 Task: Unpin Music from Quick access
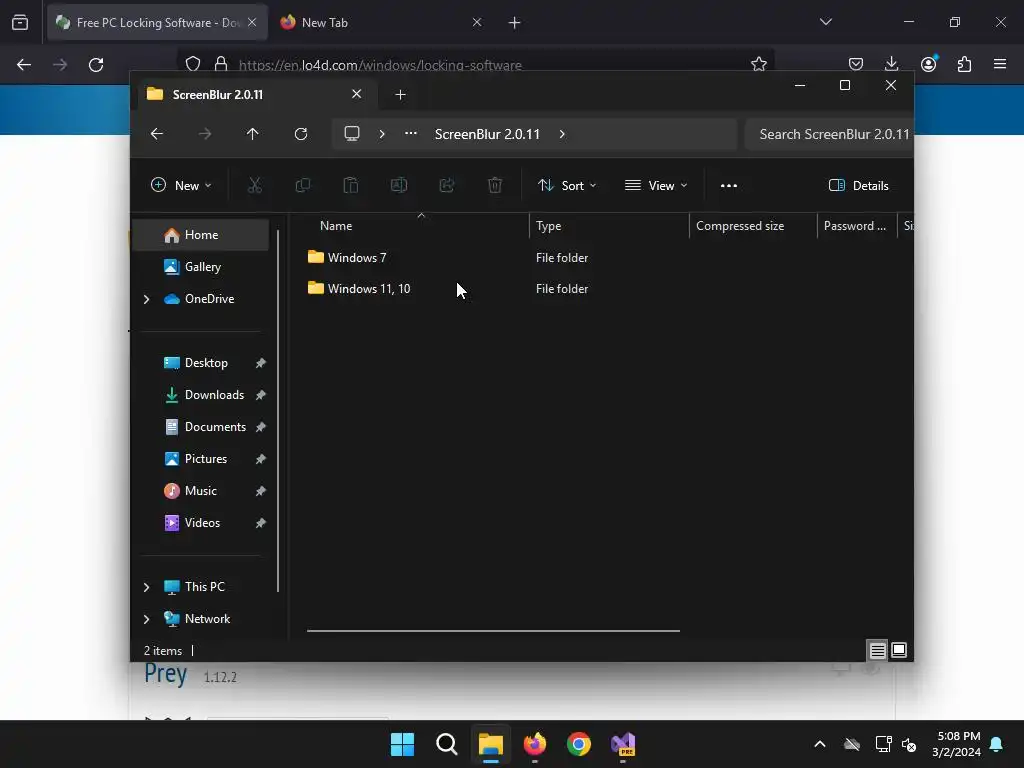pyautogui.click(x=261, y=491)
